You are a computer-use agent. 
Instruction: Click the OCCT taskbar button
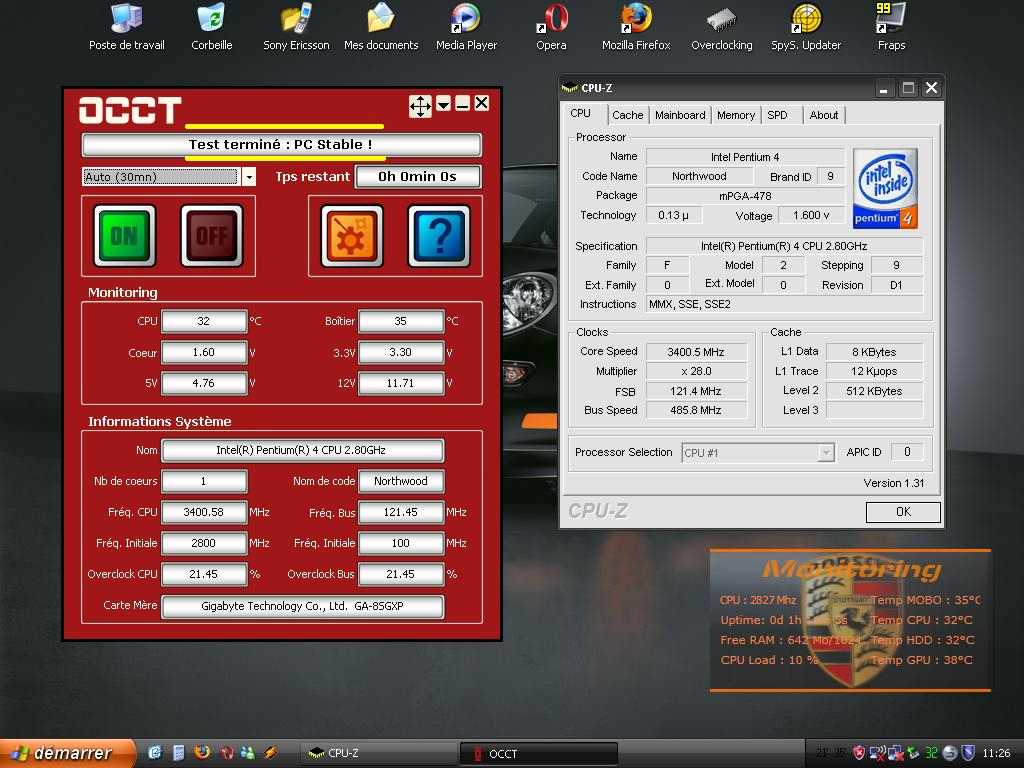coord(539,754)
